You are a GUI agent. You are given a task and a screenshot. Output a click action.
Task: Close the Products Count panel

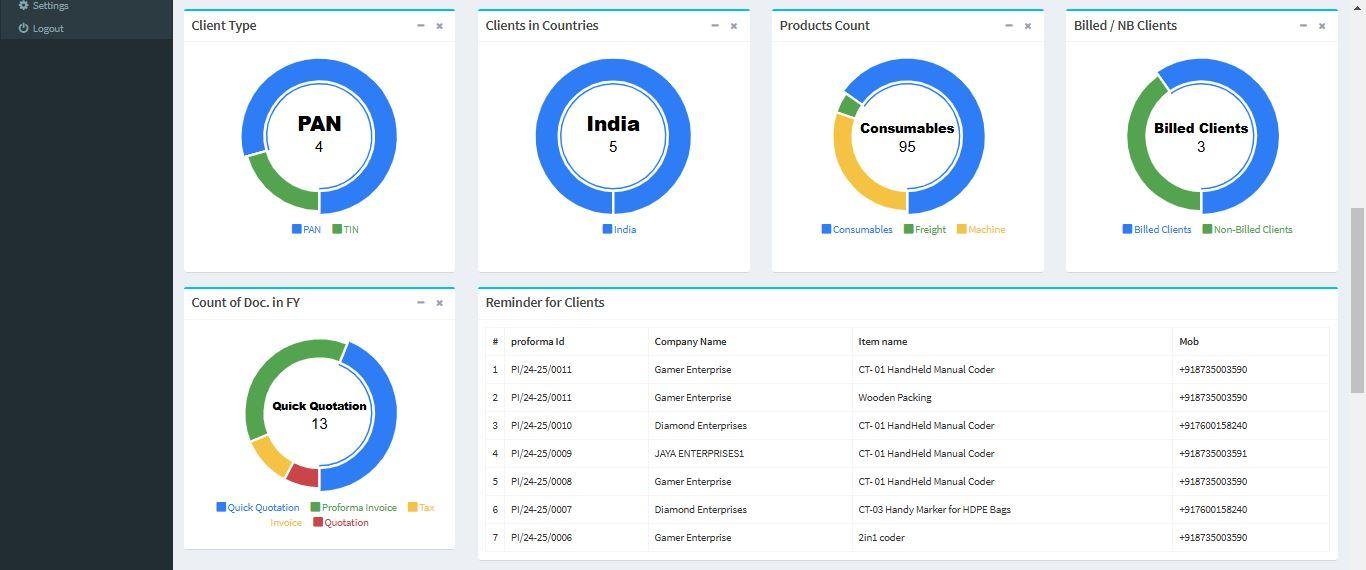pos(1027,26)
